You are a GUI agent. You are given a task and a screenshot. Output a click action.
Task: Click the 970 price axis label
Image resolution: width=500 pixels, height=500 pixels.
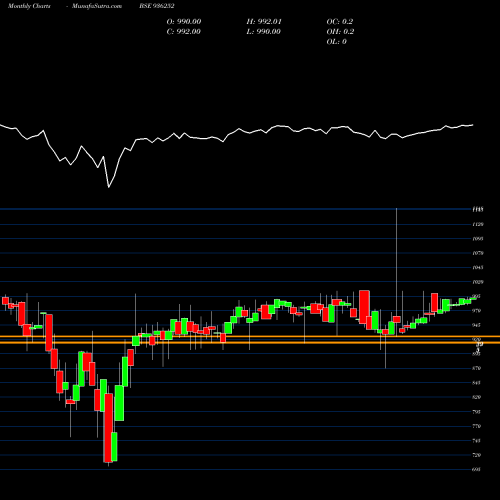coord(477,311)
